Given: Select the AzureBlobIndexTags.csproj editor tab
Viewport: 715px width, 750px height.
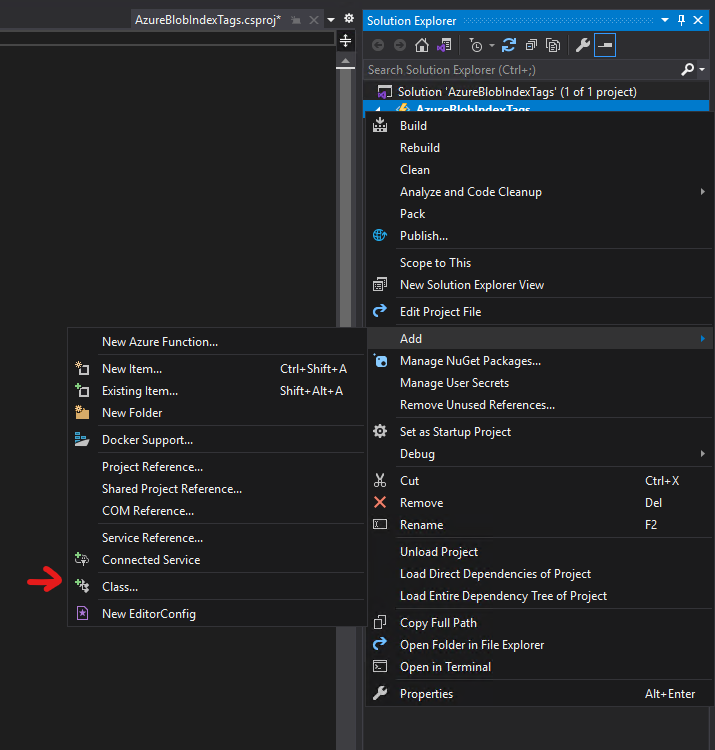Looking at the screenshot, I should [x=208, y=20].
